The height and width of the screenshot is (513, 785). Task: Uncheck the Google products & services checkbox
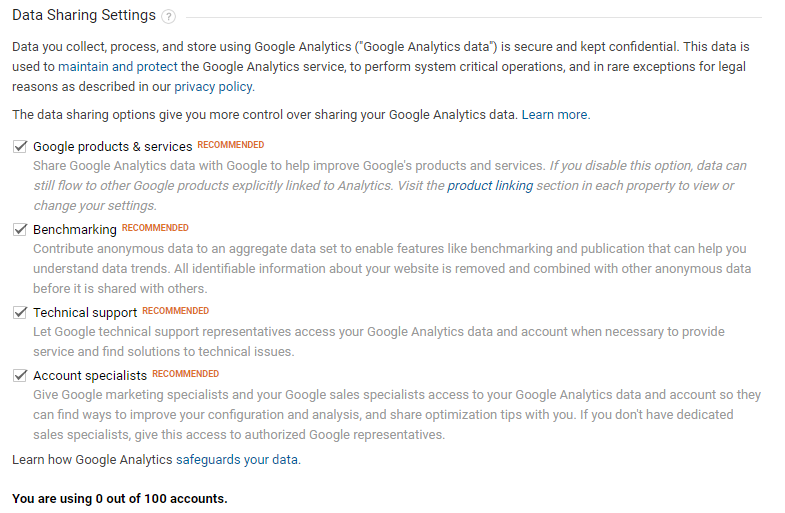tap(20, 146)
